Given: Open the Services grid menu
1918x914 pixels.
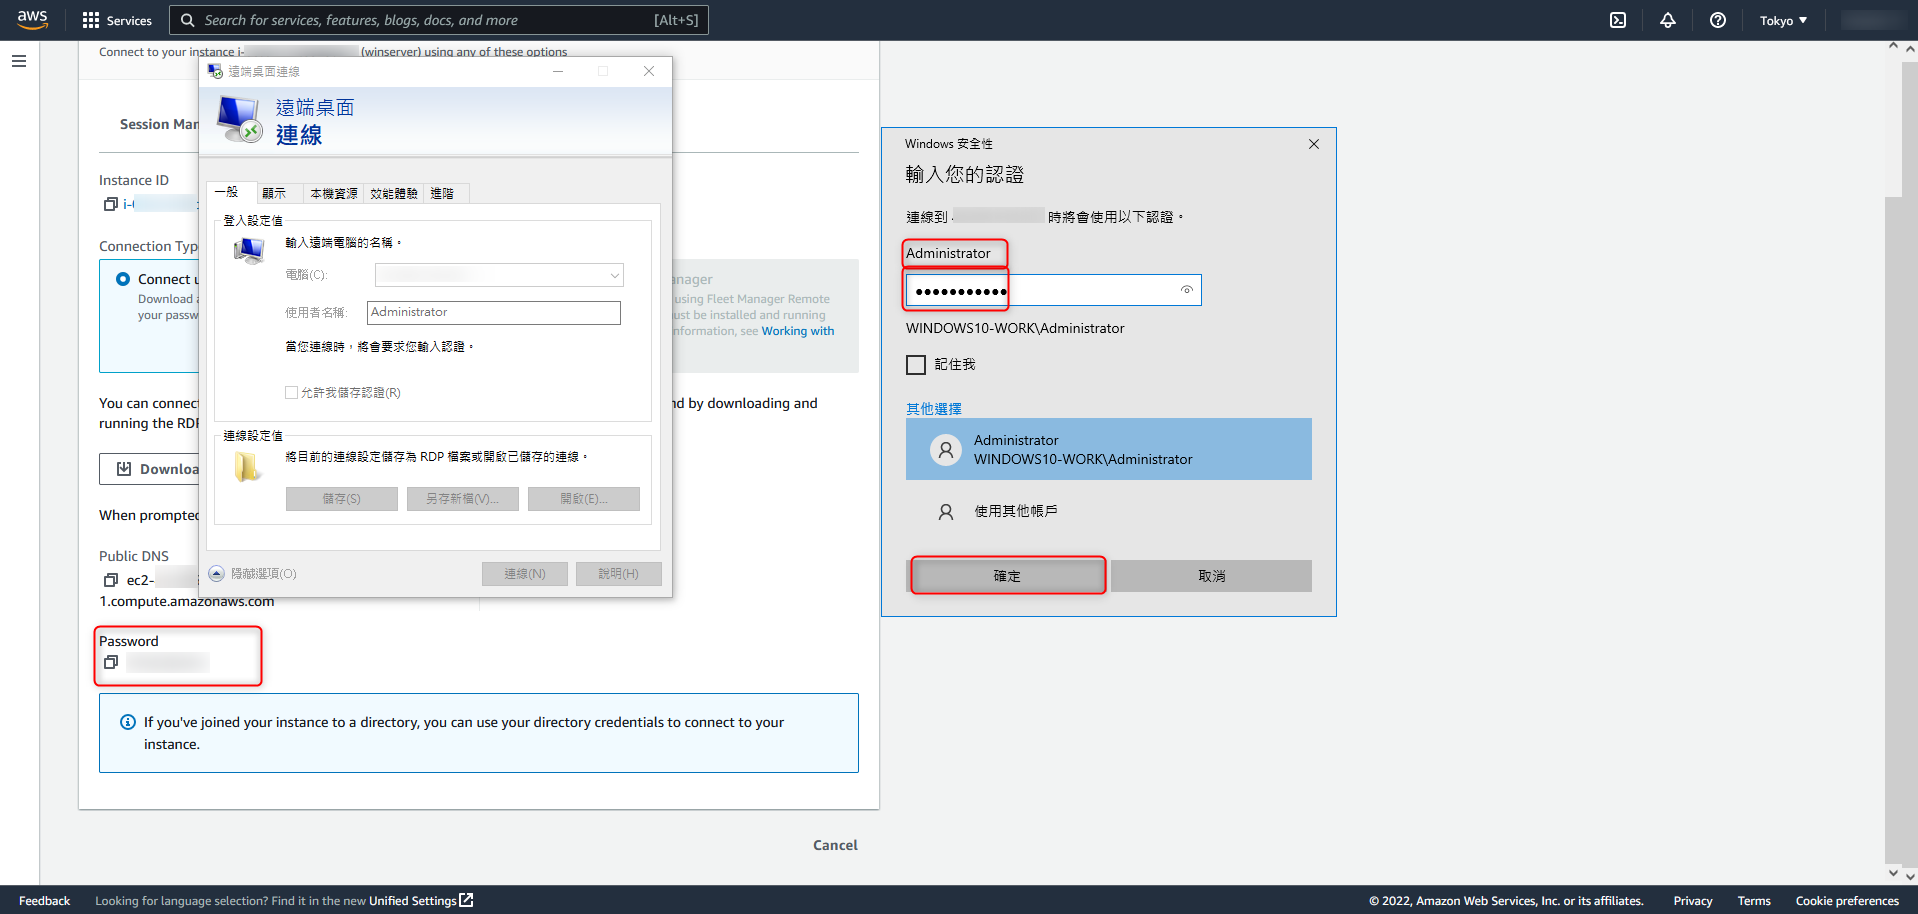Looking at the screenshot, I should click(x=117, y=20).
